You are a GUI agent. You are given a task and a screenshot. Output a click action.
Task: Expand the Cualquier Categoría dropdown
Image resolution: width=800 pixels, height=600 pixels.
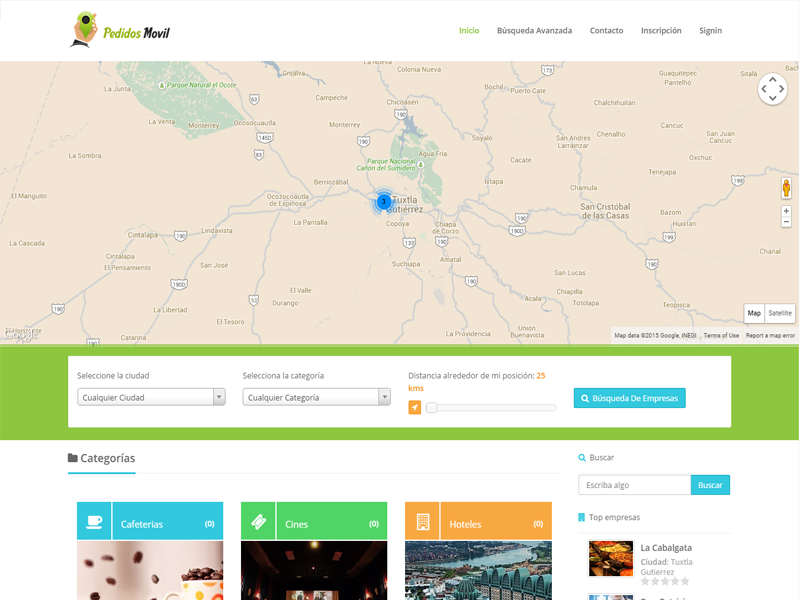pos(316,397)
